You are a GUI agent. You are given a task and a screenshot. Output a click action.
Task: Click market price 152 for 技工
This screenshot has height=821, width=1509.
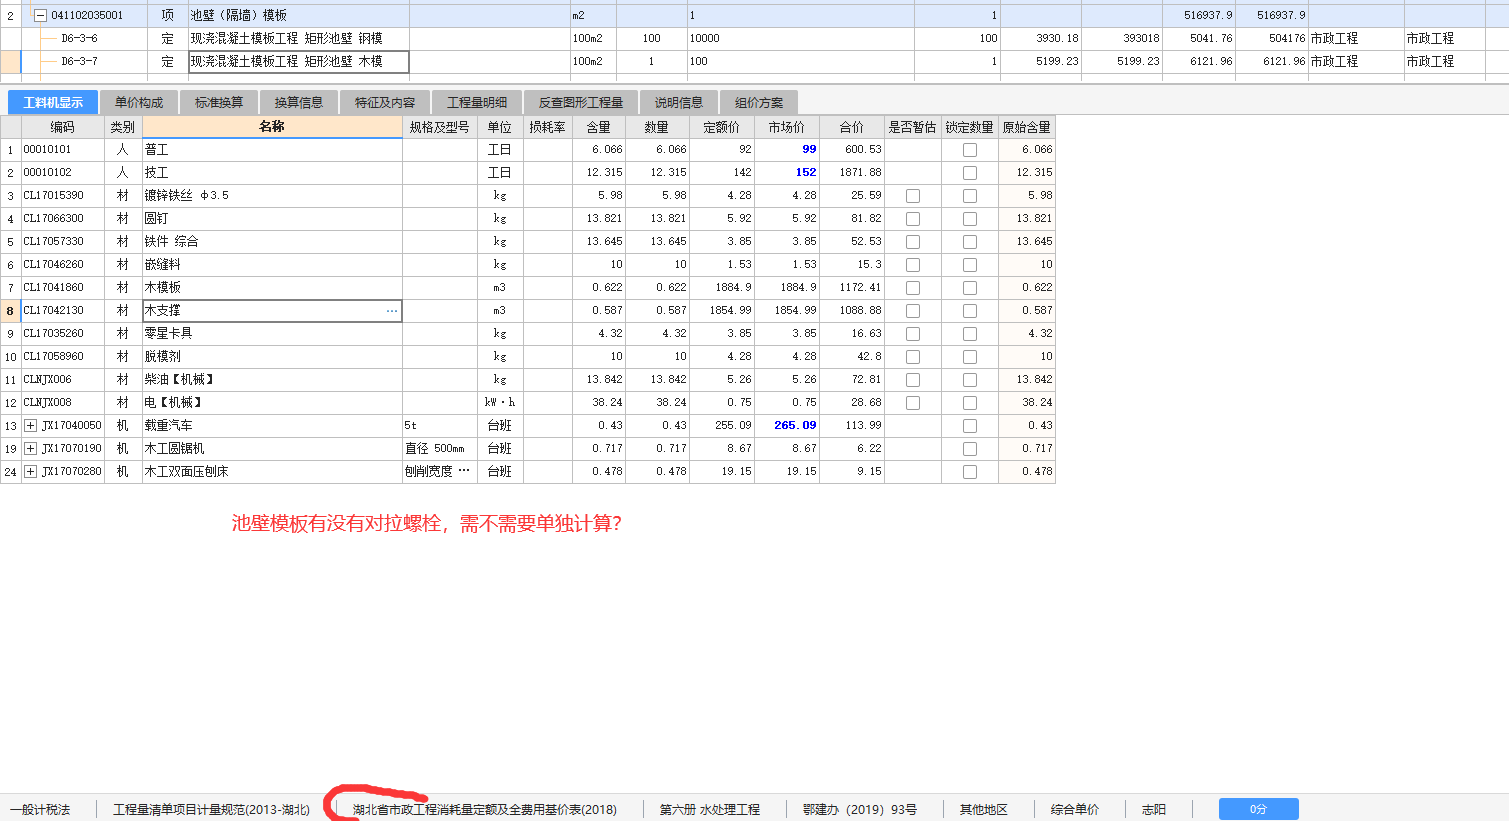[x=806, y=172]
